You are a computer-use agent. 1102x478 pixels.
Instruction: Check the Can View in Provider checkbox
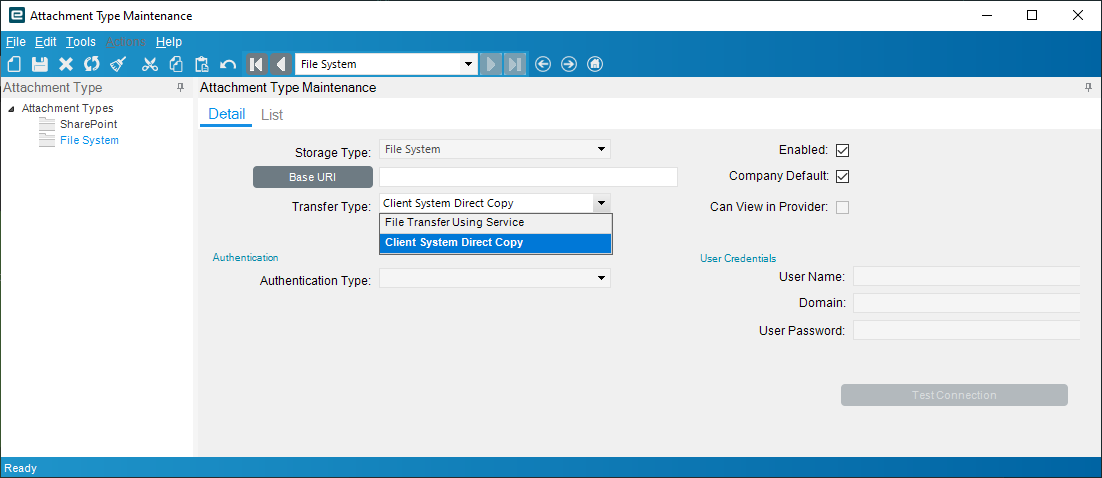(x=842, y=208)
